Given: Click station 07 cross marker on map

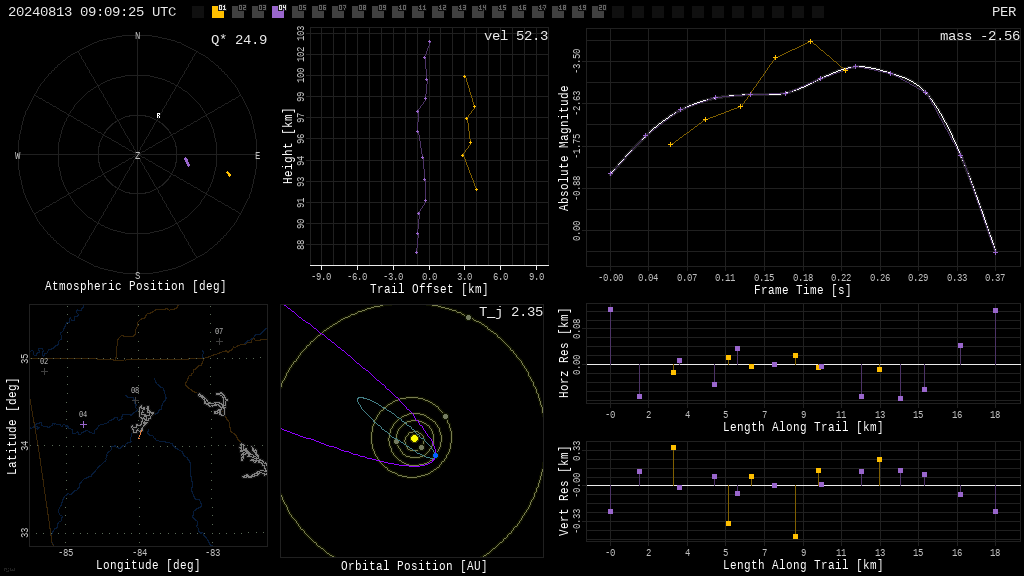Looking at the screenshot, I should tap(219, 342).
